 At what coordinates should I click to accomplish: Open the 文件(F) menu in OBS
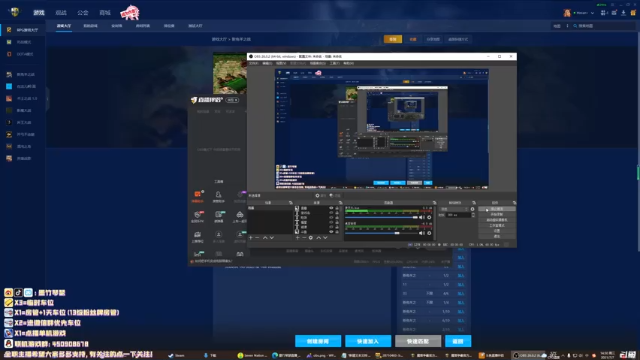[254, 63]
